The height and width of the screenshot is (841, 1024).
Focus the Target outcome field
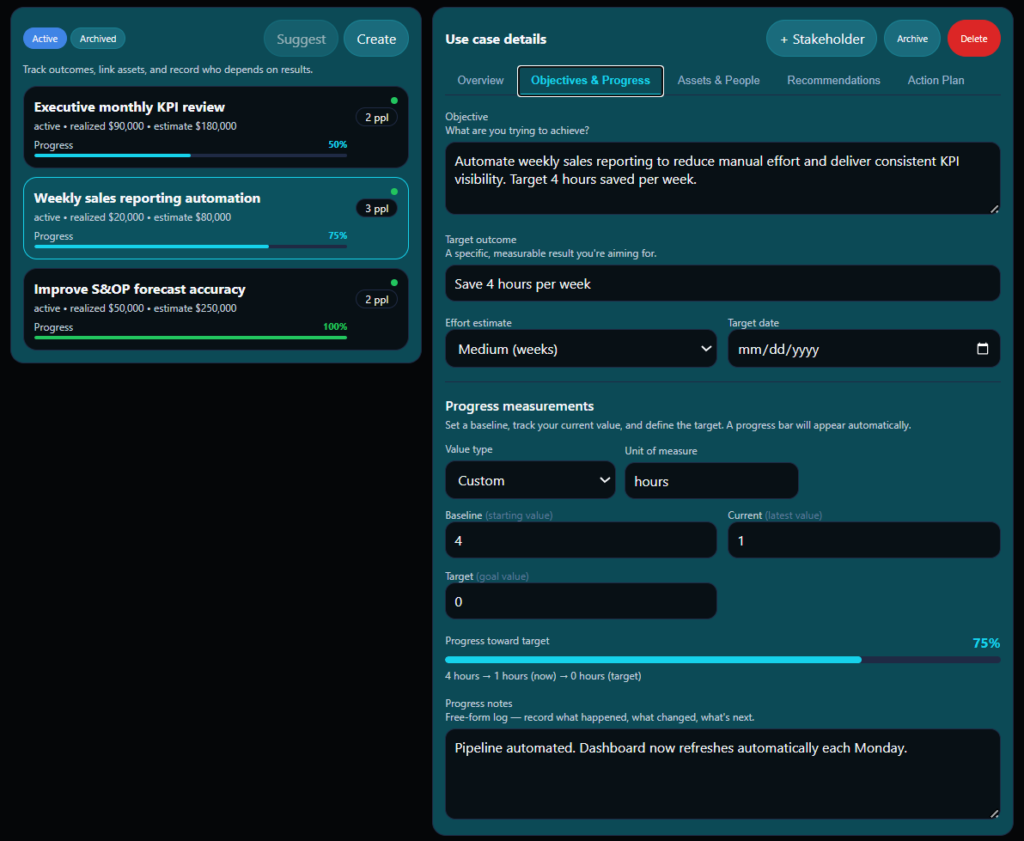coord(722,283)
